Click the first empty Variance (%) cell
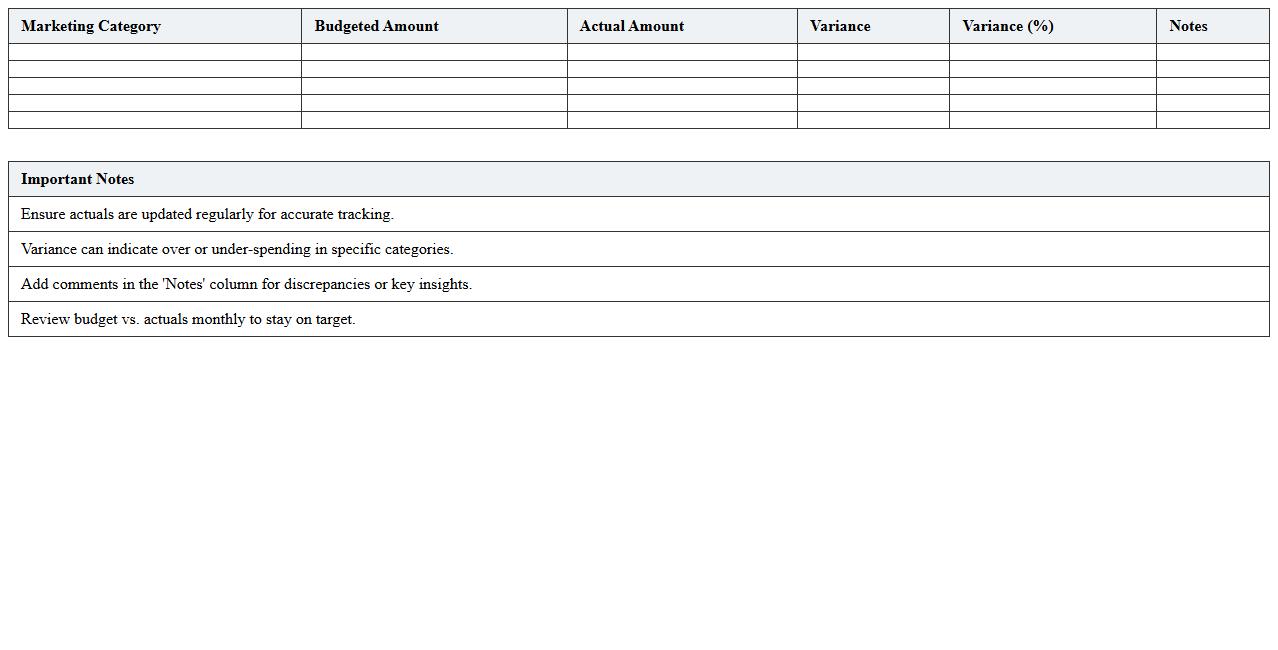Screen dimensions: 1278x650 (x=1052, y=53)
